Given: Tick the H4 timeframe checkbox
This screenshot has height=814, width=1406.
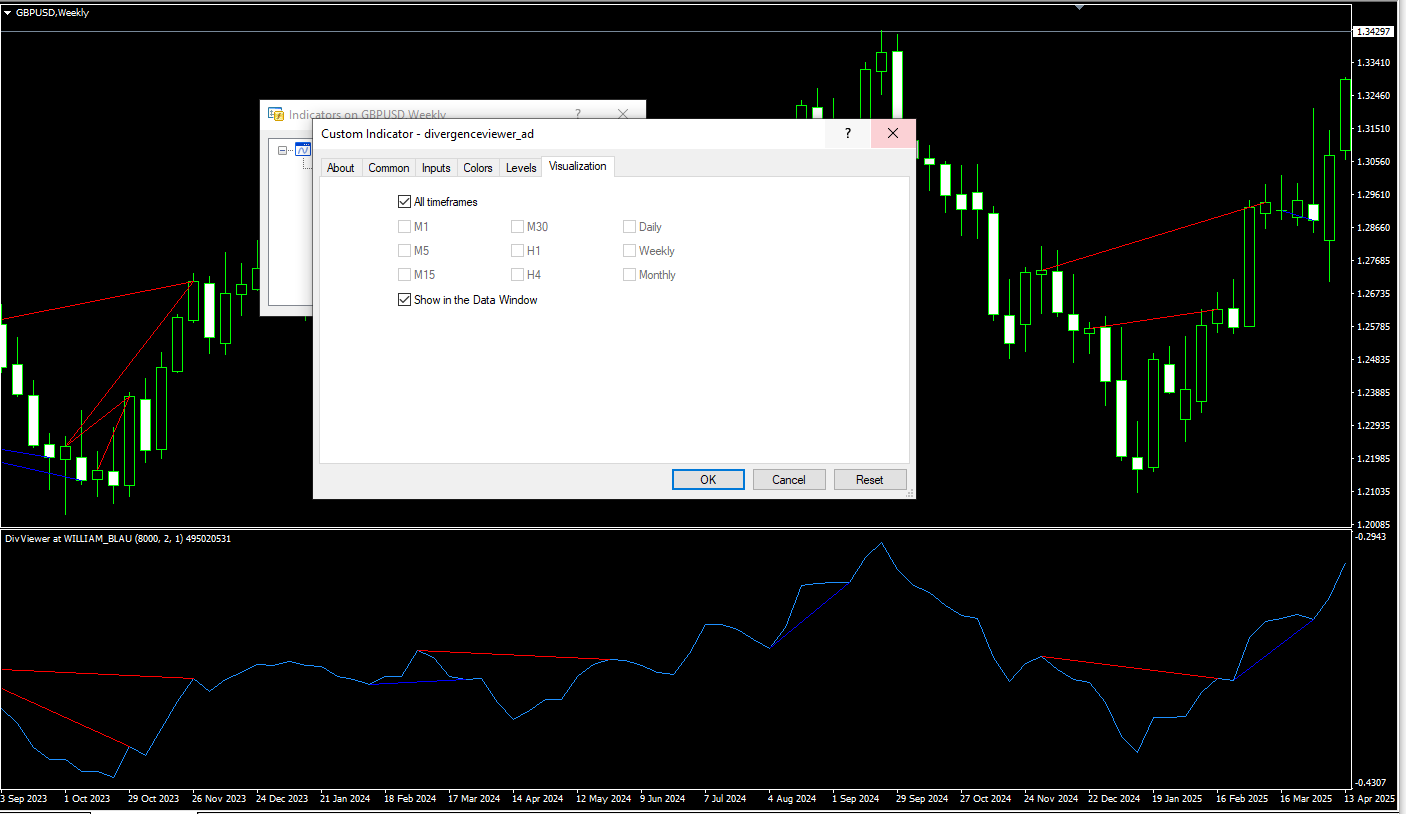Looking at the screenshot, I should pyautogui.click(x=518, y=275).
